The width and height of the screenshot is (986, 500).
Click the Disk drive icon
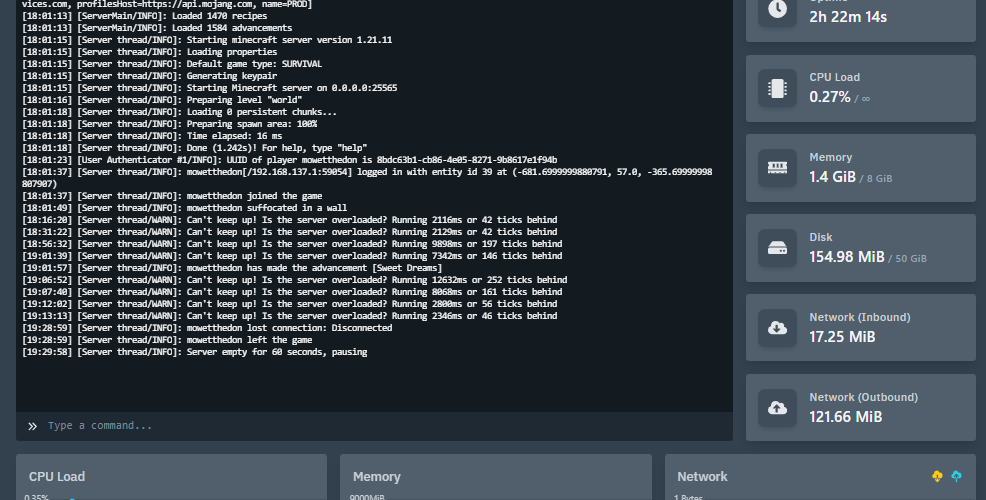[777, 247]
